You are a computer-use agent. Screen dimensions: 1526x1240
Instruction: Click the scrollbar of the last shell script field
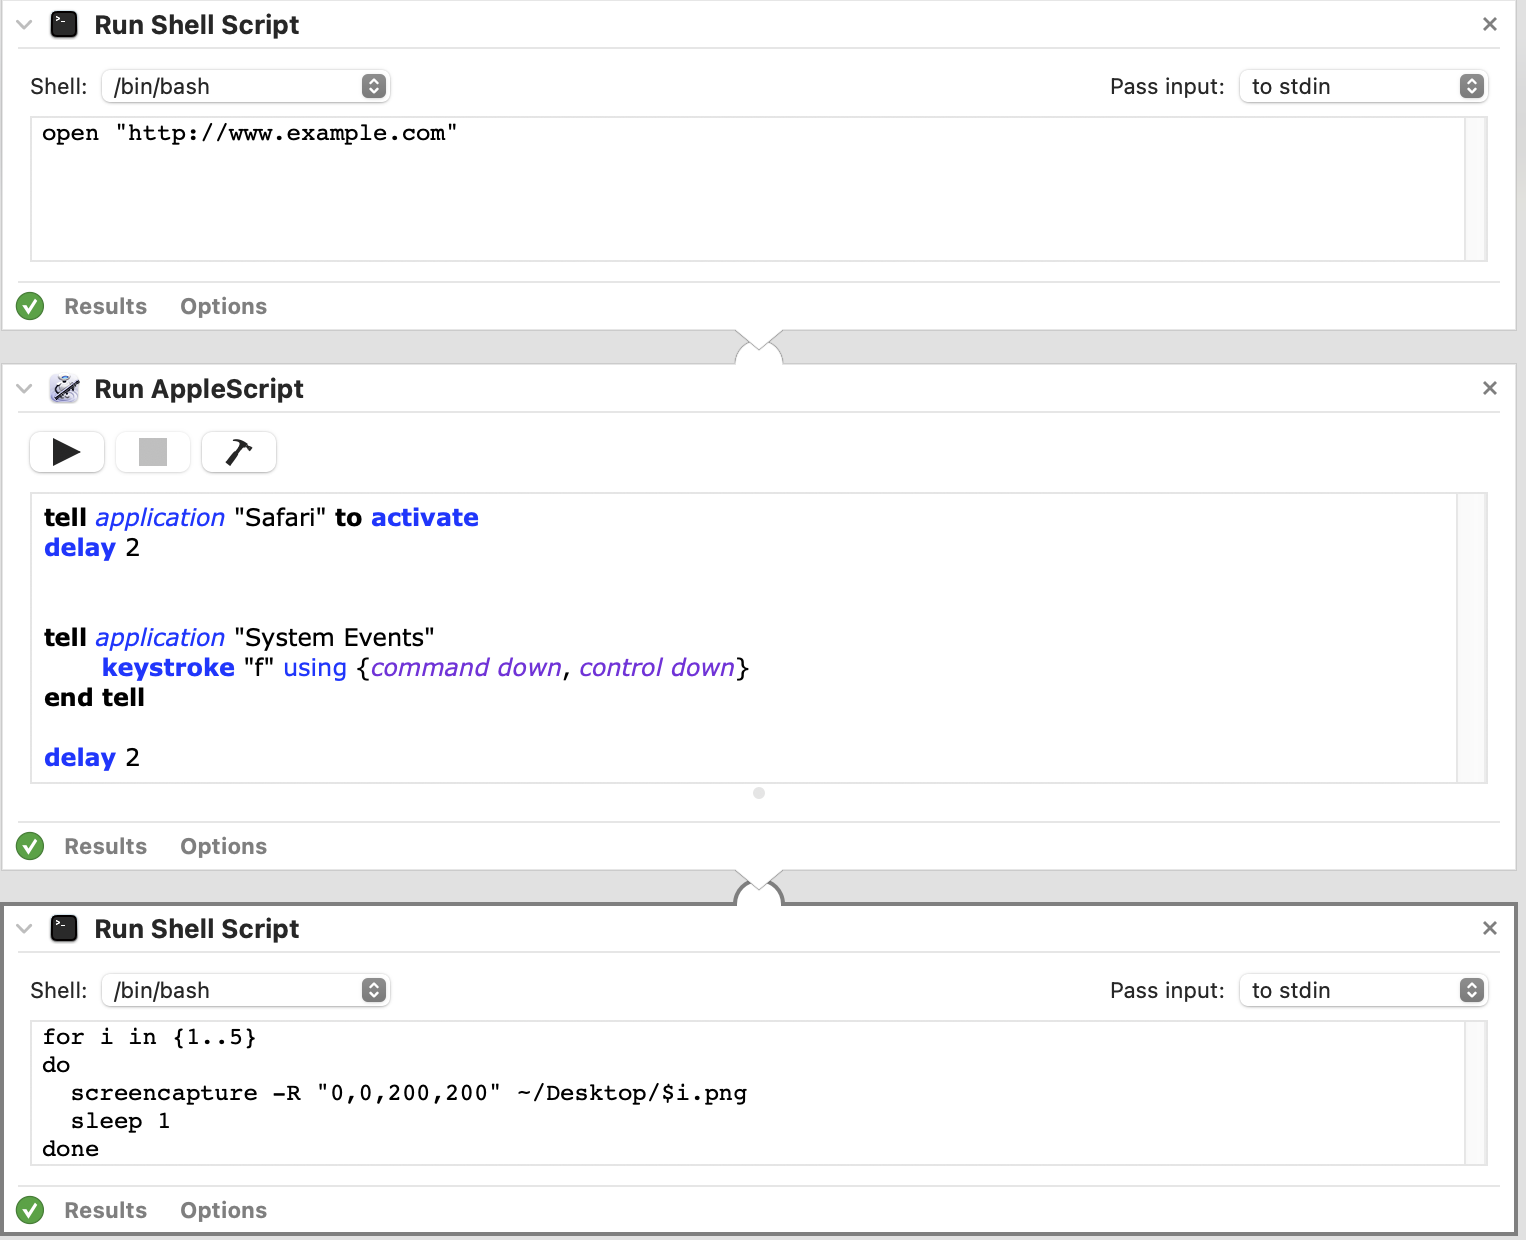tap(1476, 1093)
